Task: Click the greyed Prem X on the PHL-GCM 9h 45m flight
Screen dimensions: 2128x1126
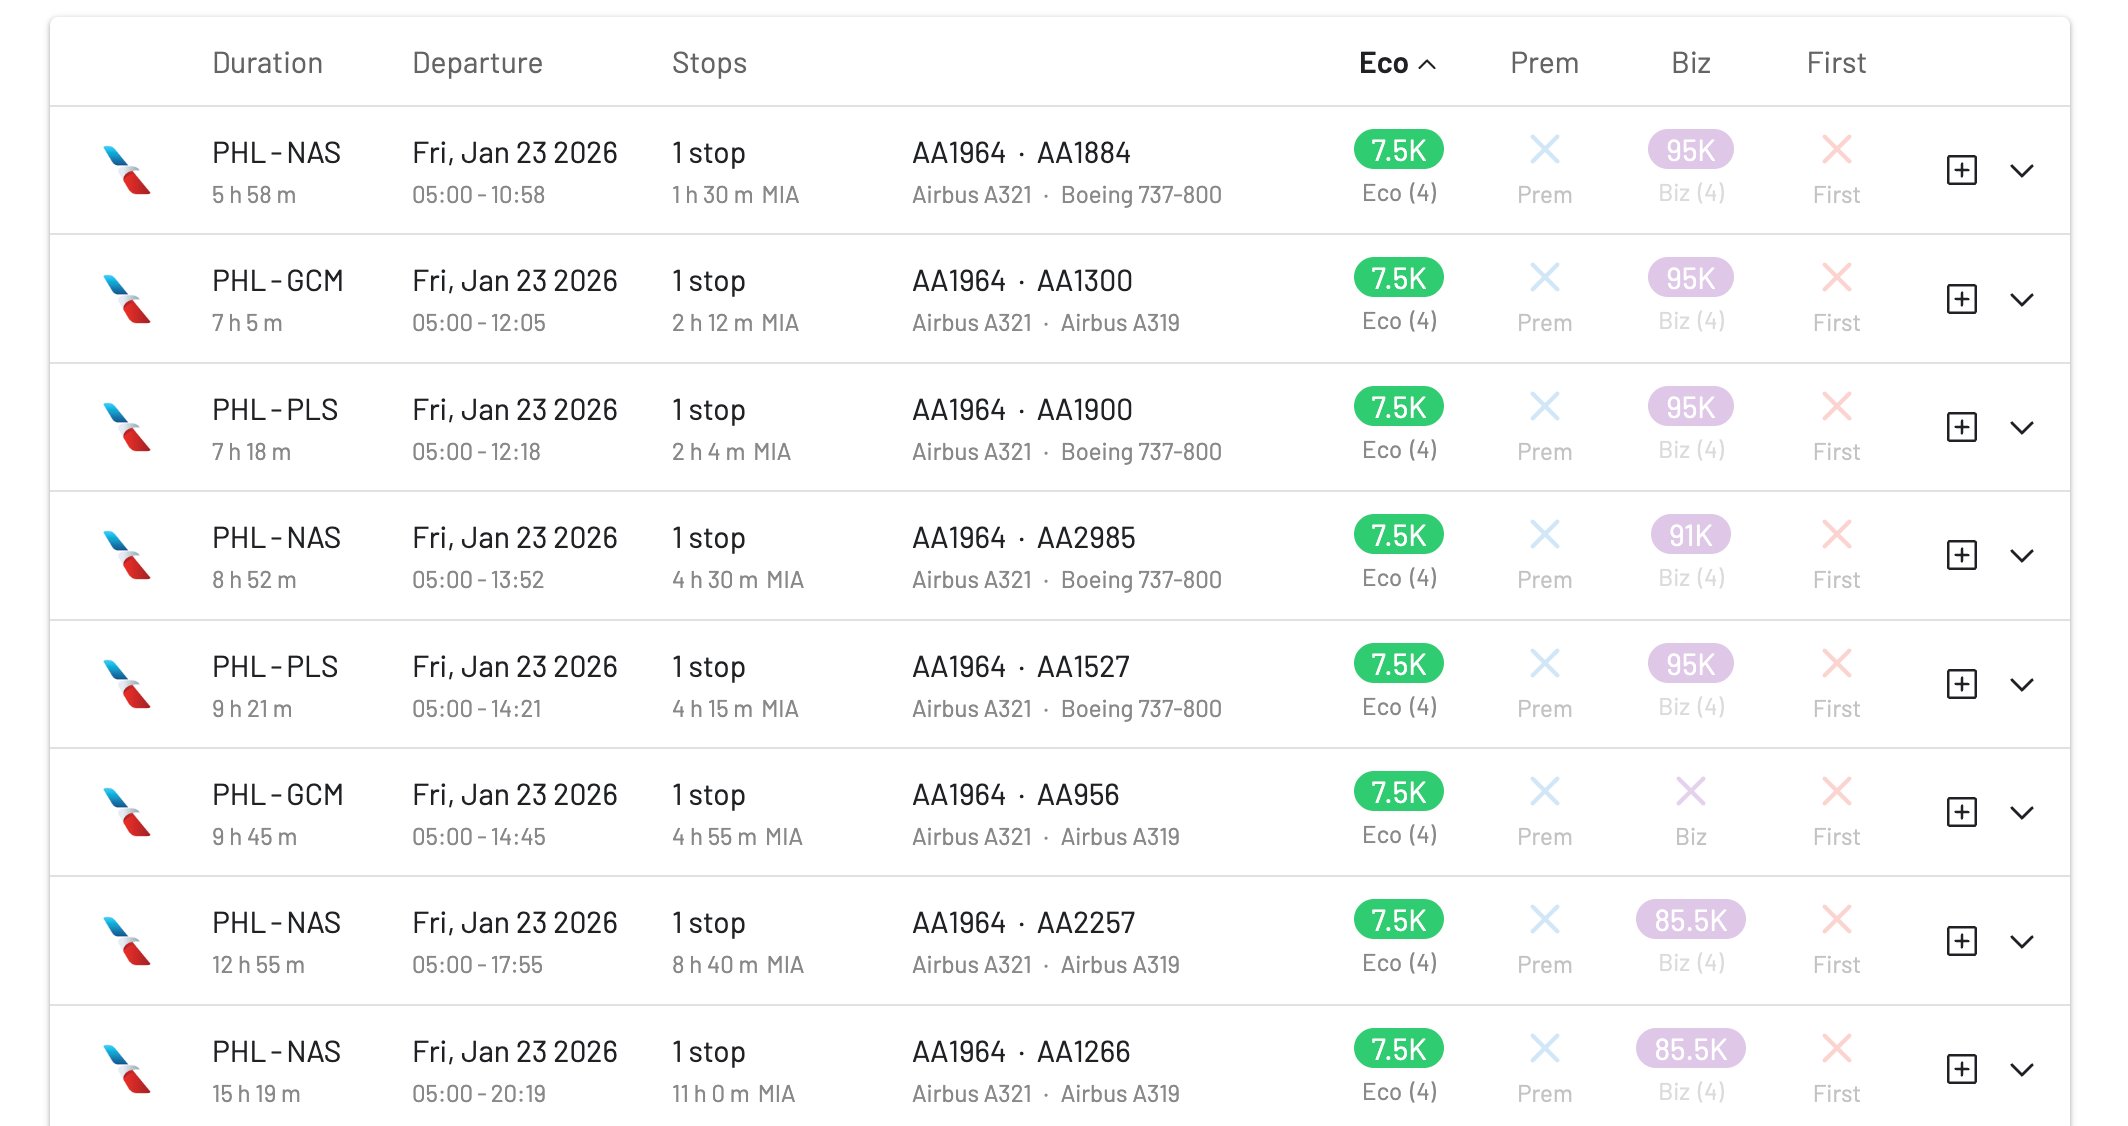Action: point(1544,790)
